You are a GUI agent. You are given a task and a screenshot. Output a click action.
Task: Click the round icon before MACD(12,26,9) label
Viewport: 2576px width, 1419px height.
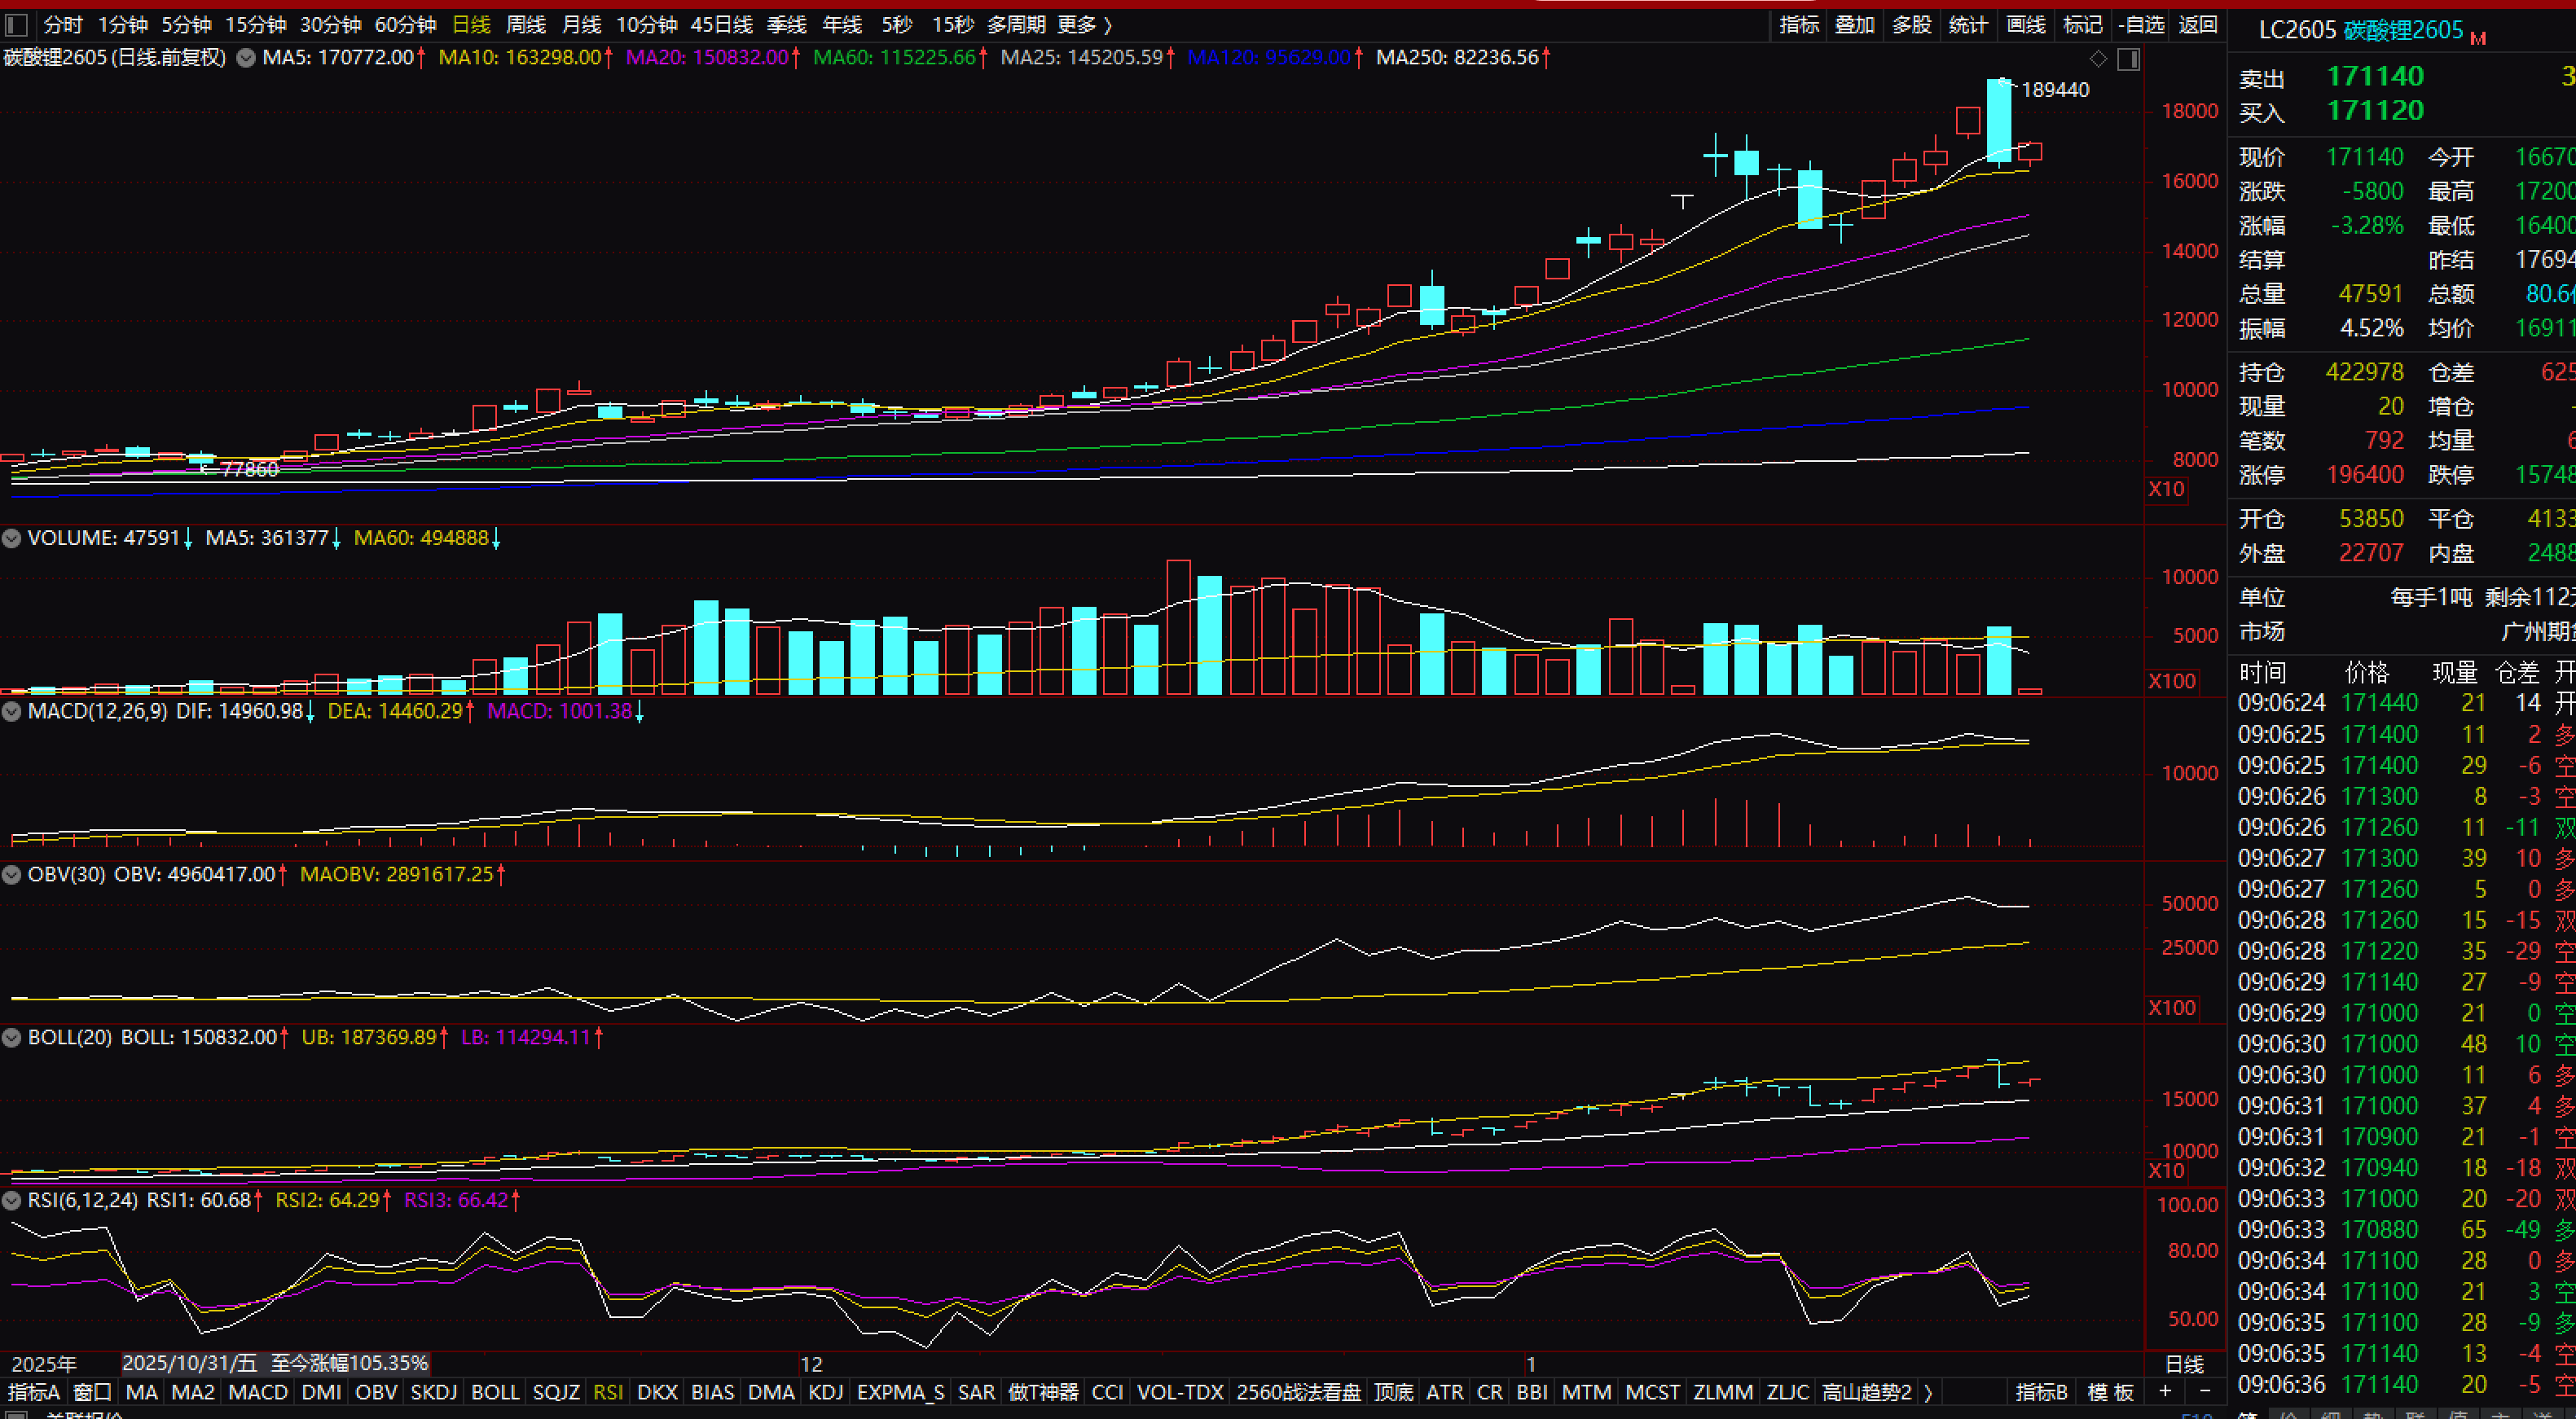[12, 711]
